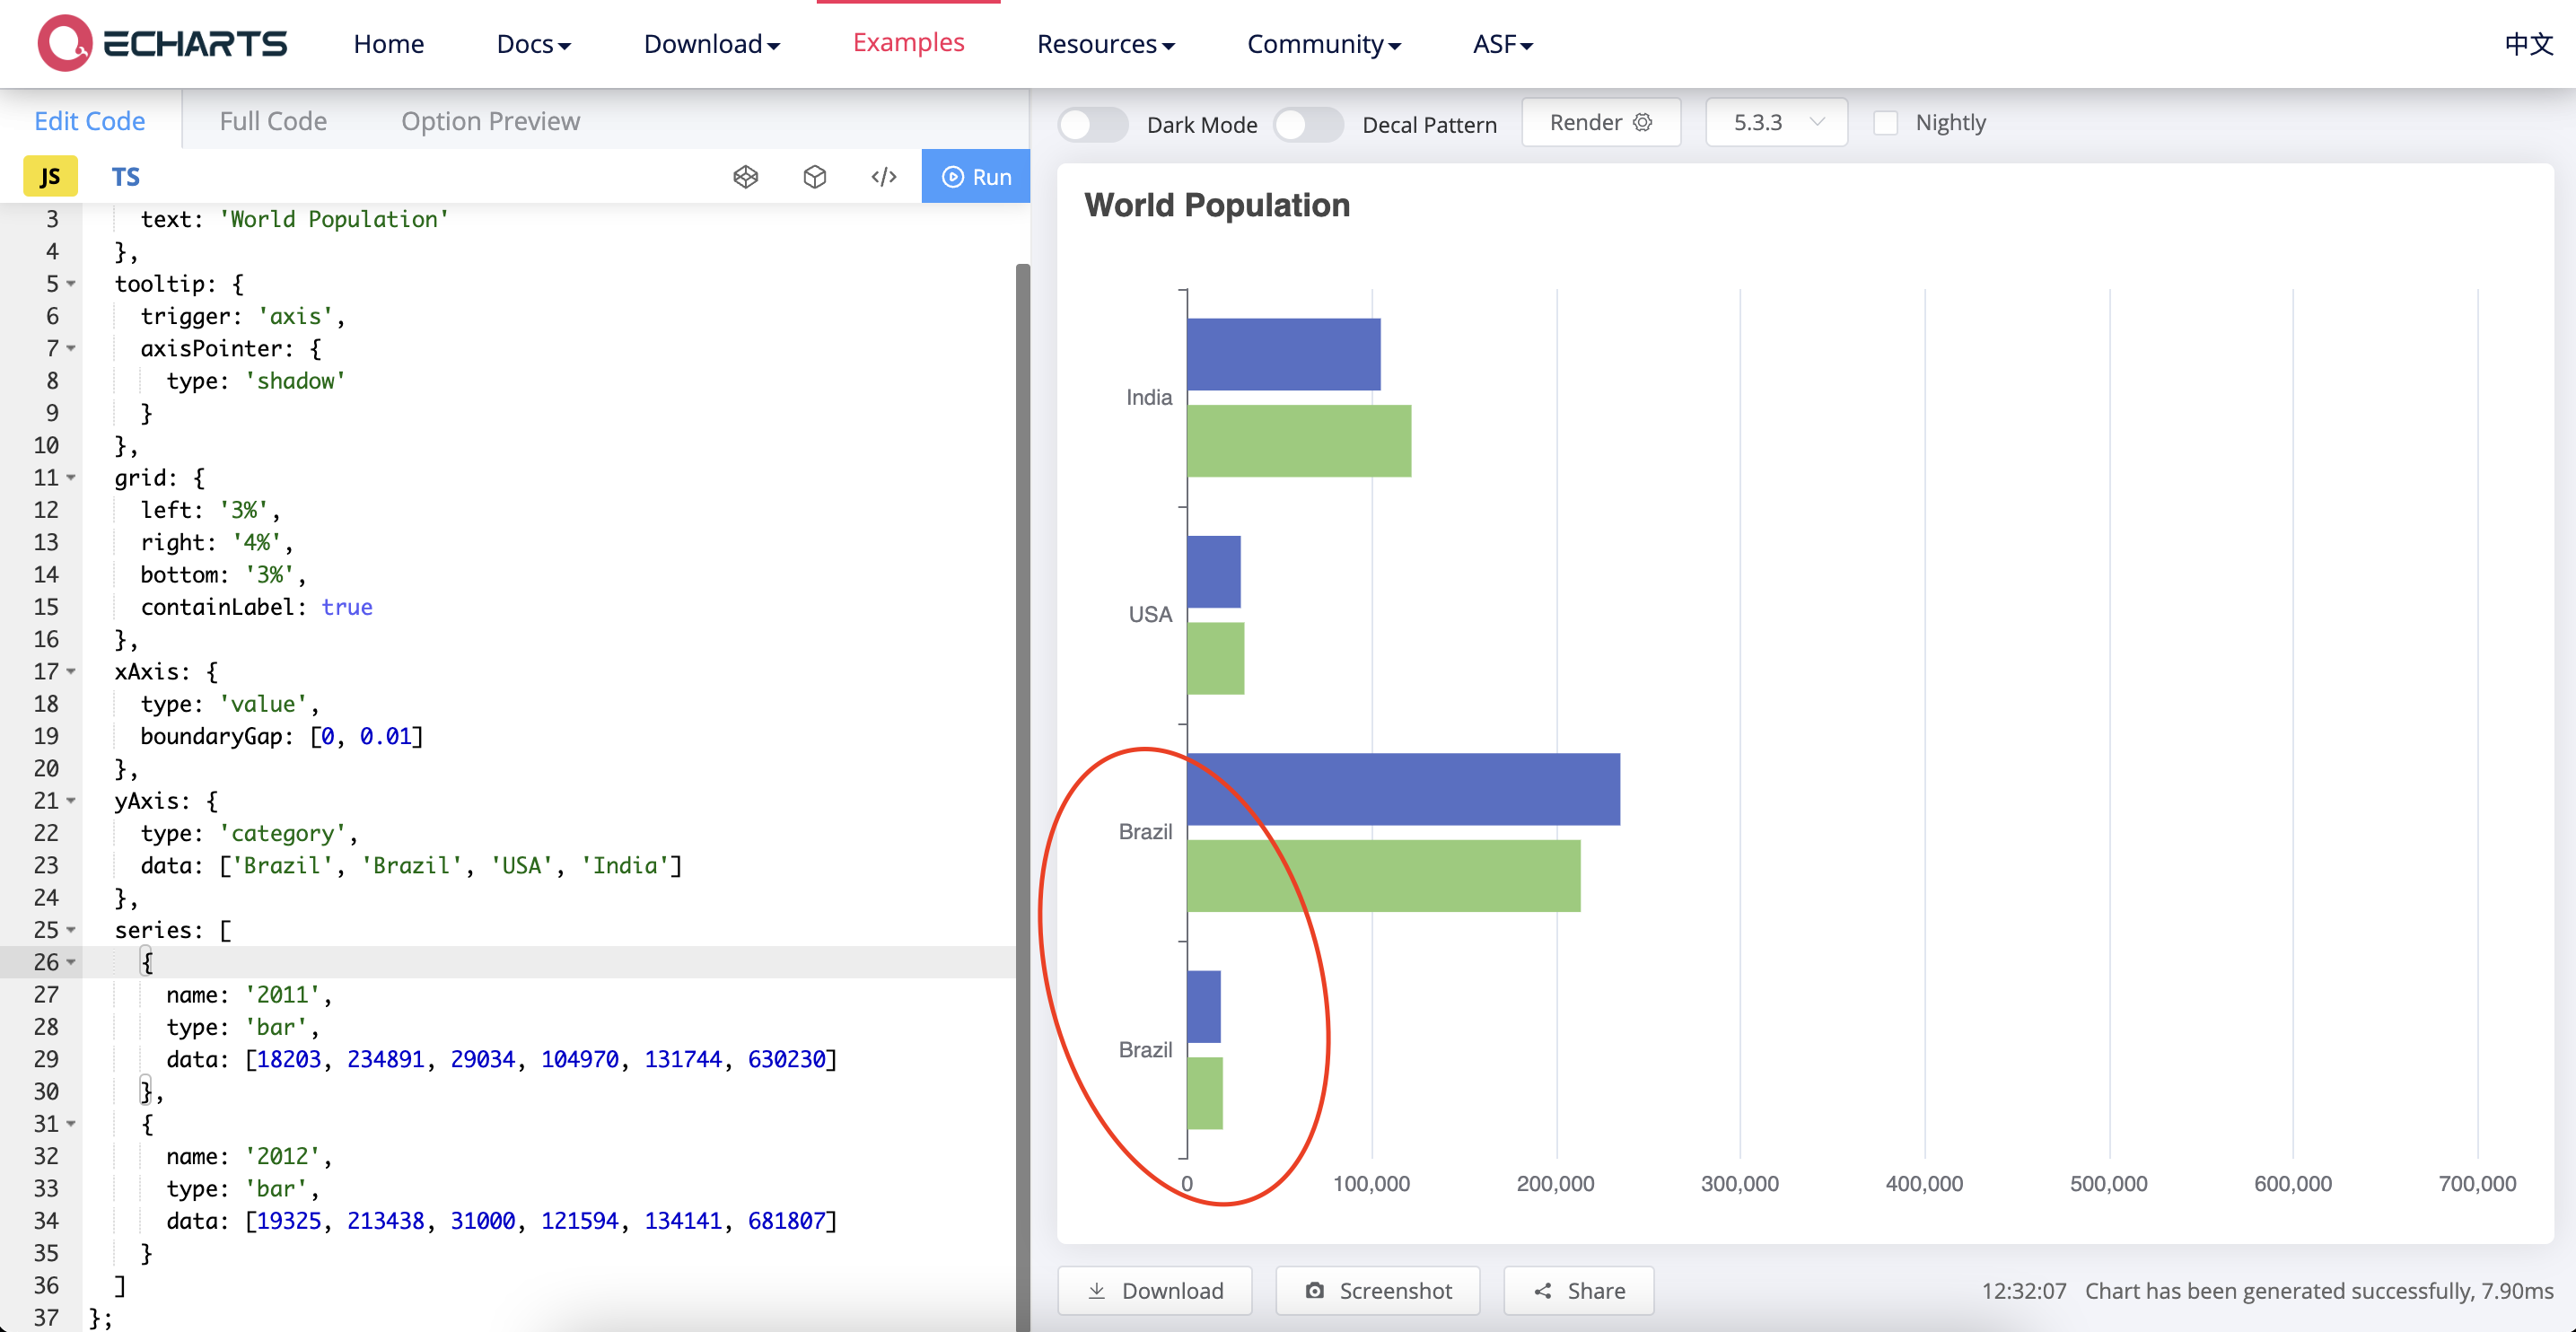
Task: Open the example in CodePen
Action: pyautogui.click(x=745, y=176)
